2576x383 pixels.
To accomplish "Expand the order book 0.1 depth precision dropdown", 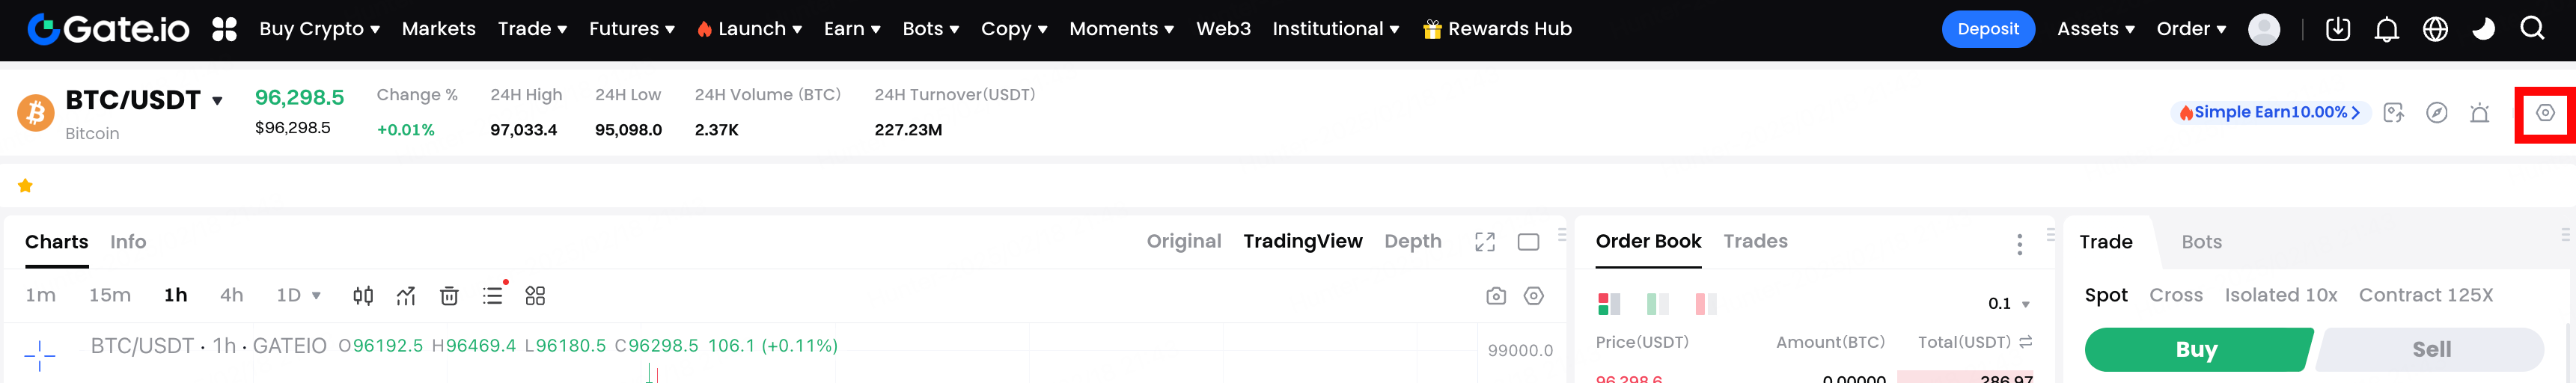I will [2009, 303].
